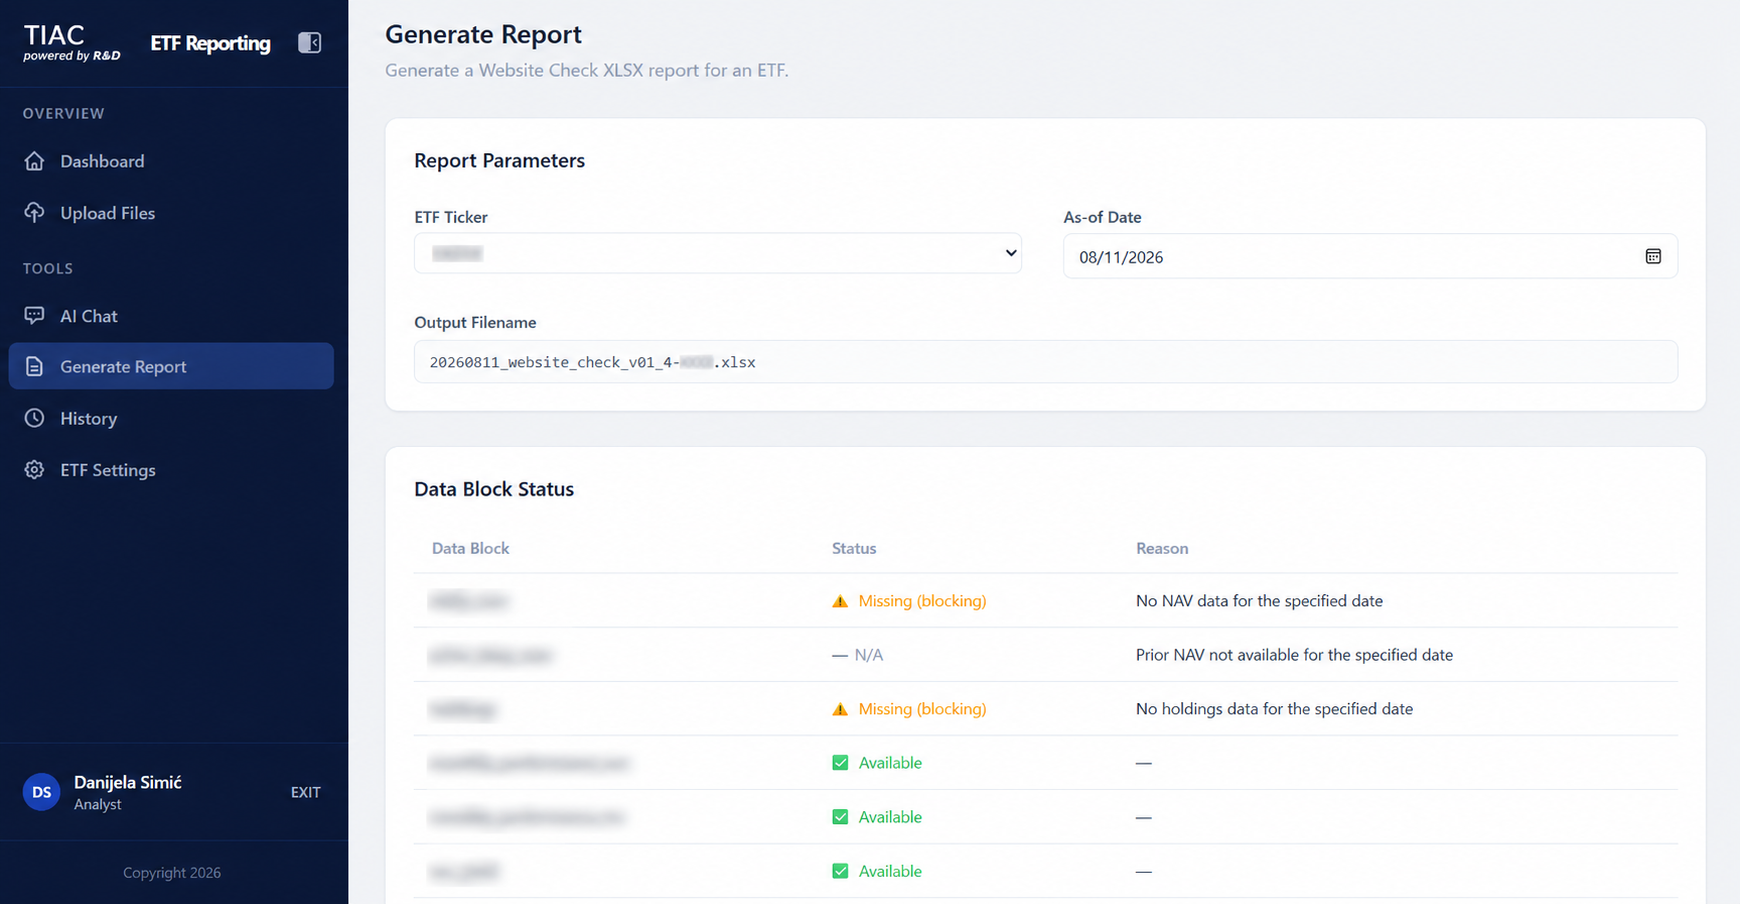Click the Copyright 2026 footer text
The image size is (1740, 904).
pos(172,873)
